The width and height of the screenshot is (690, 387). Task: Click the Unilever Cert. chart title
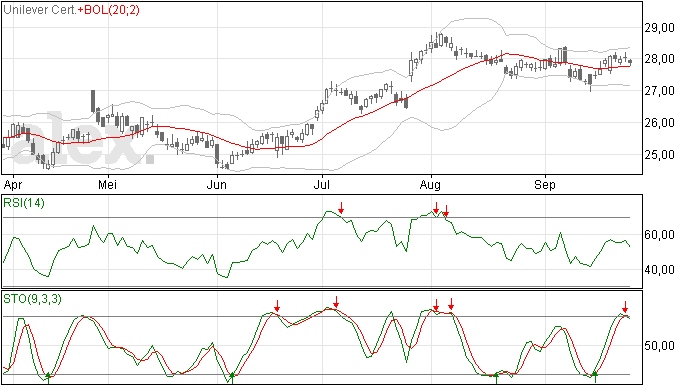(40, 10)
